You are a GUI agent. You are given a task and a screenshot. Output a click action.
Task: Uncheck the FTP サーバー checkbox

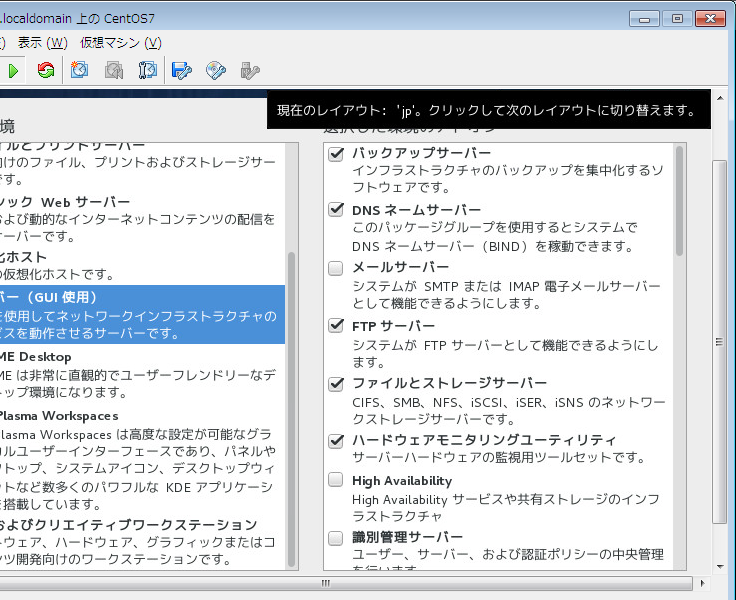click(x=336, y=325)
